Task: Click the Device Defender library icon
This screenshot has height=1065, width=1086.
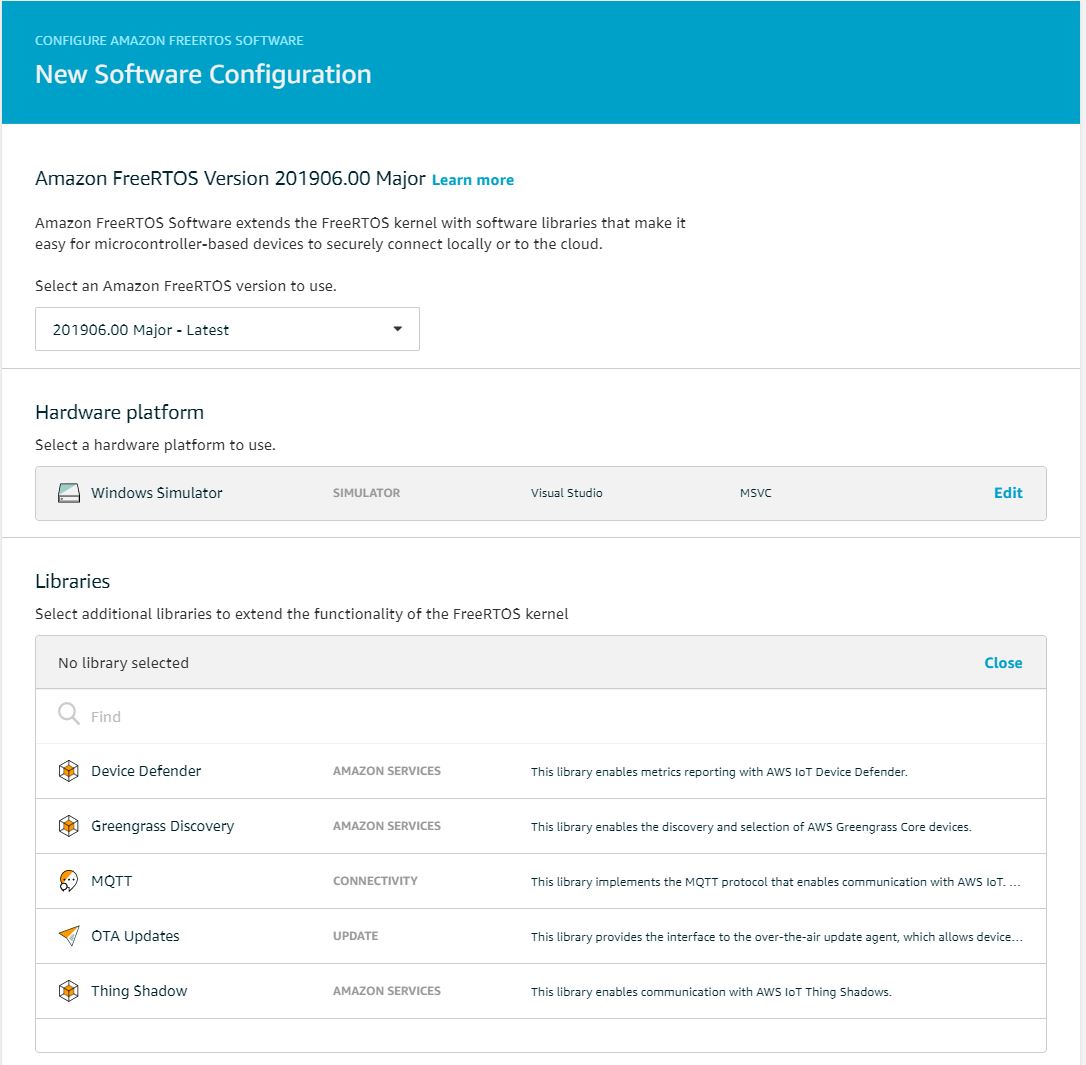Action: (x=68, y=771)
